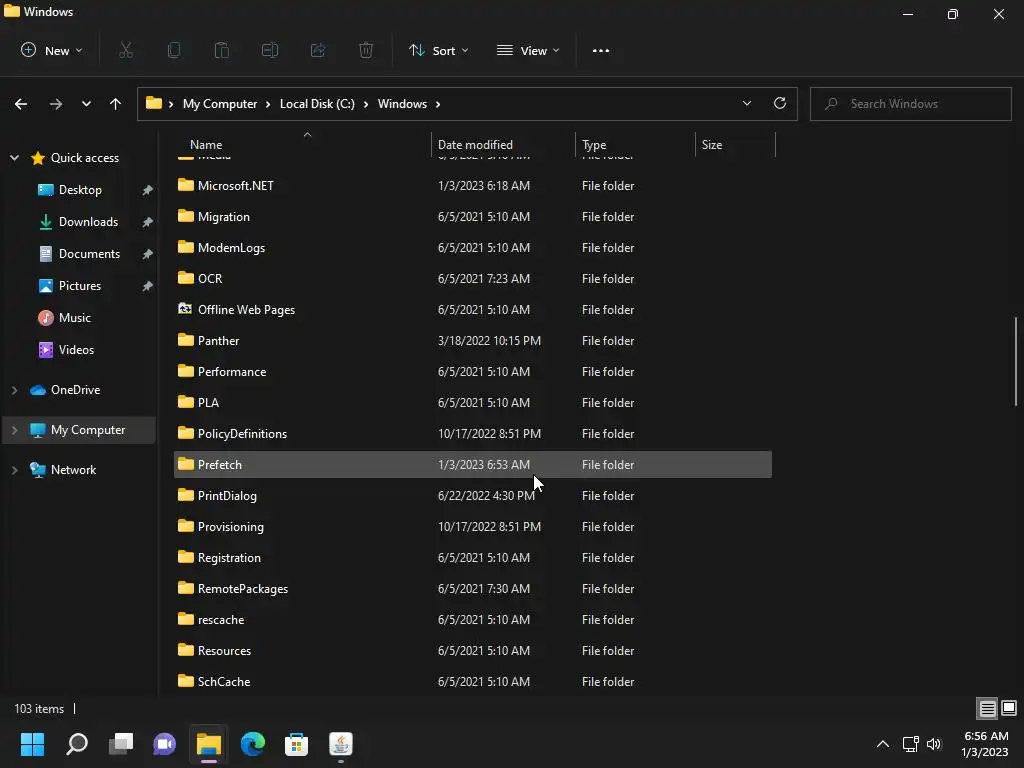This screenshot has height=768, width=1024.
Task: Select the PolicyDefinitions folder
Action: (473, 434)
